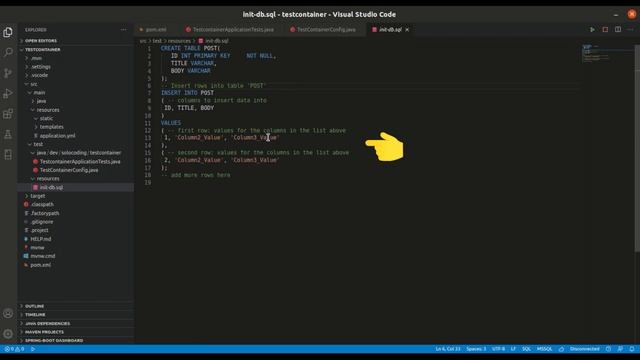The image size is (640, 360).
Task: Expand the OUTLINE panel
Action: point(76,306)
